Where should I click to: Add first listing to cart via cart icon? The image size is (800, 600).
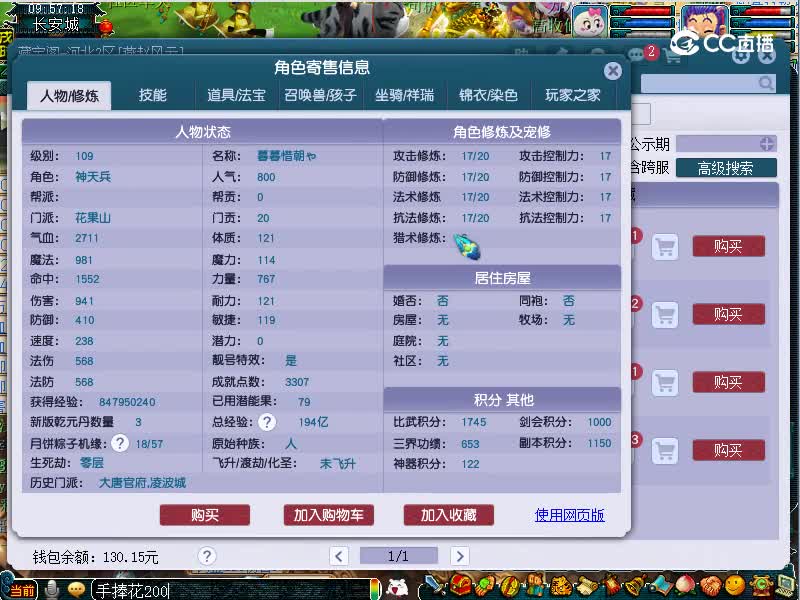[x=665, y=247]
